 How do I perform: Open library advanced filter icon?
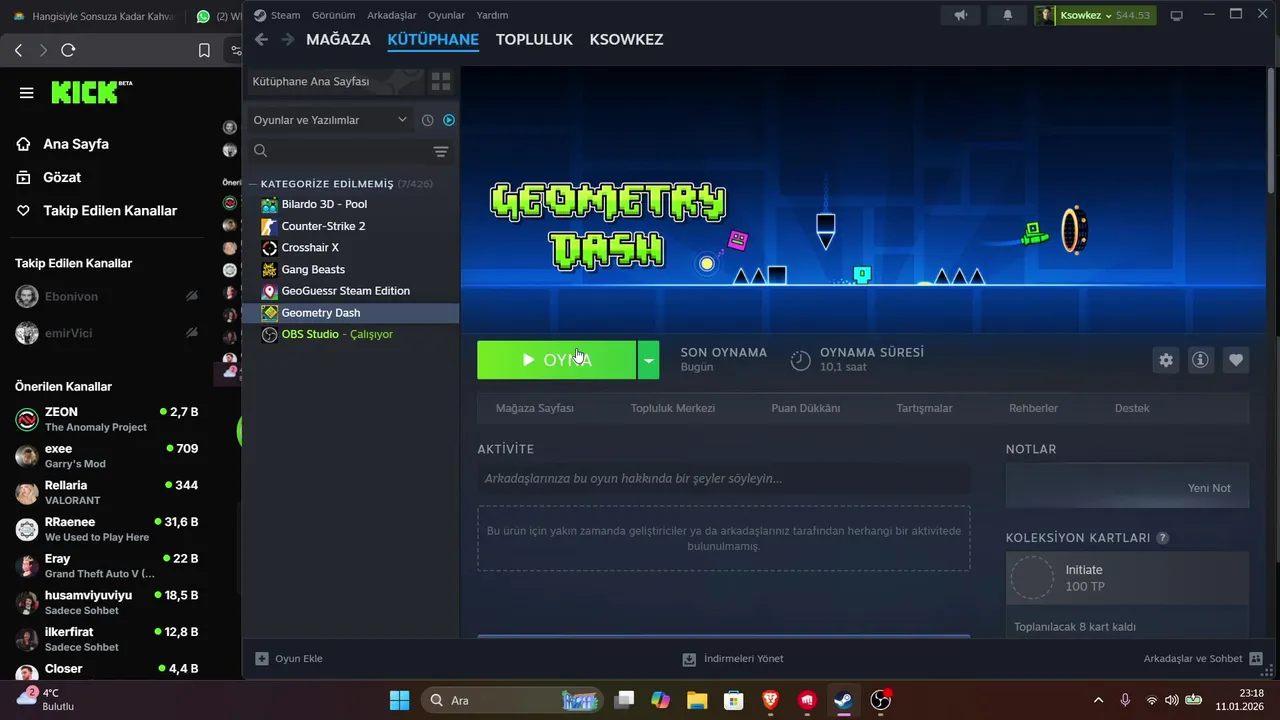click(441, 151)
